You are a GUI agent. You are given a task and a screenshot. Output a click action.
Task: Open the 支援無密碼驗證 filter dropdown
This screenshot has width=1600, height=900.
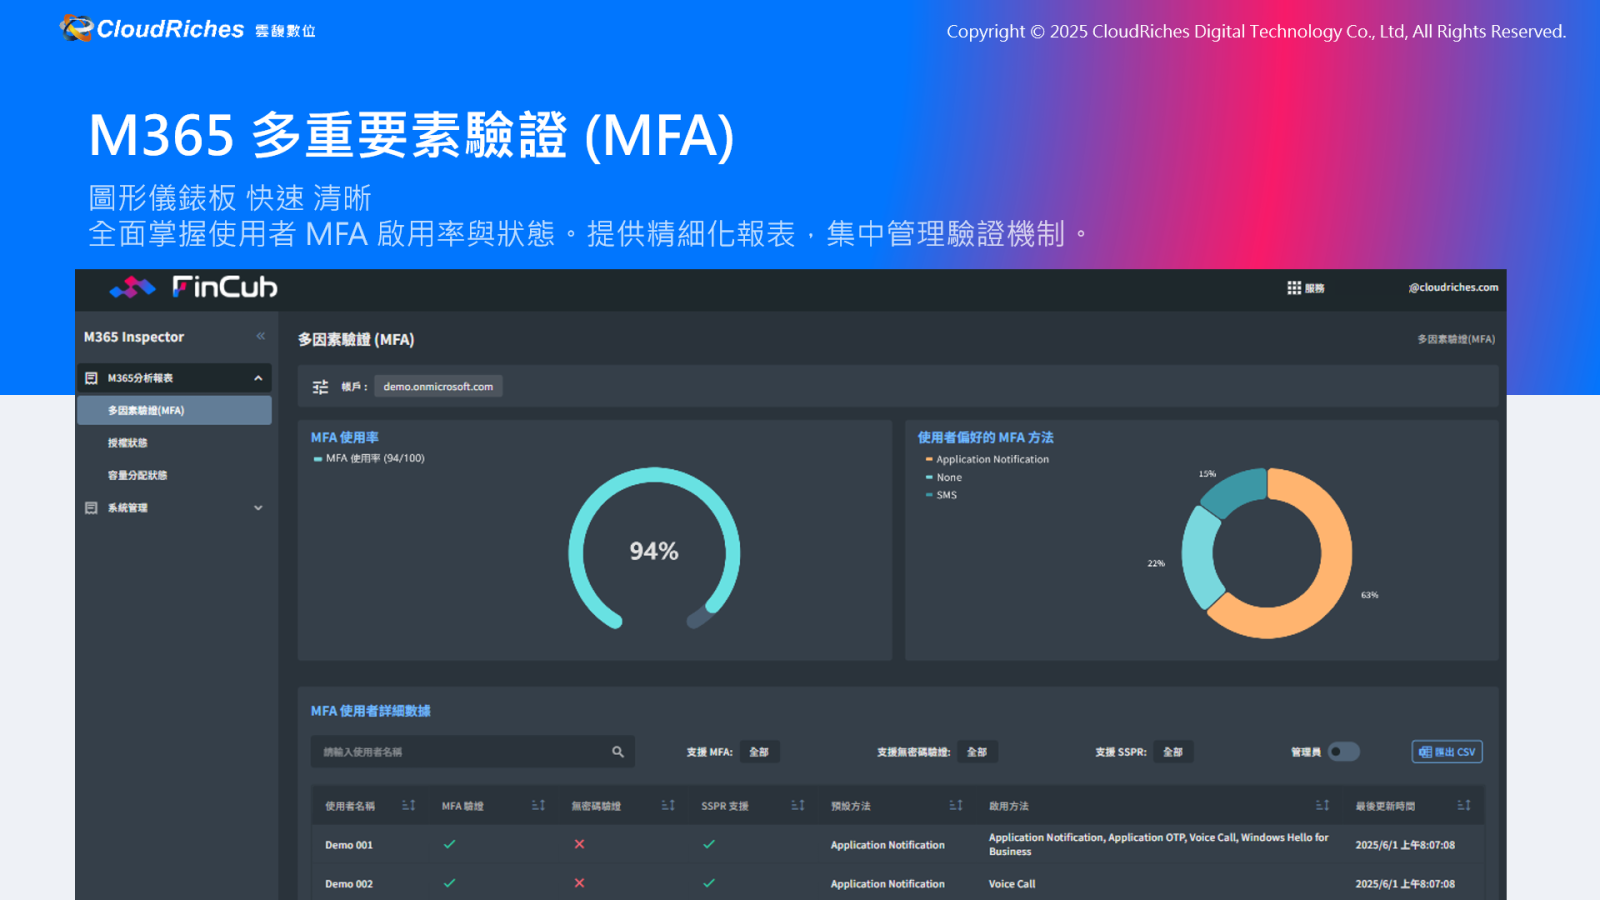(x=977, y=752)
